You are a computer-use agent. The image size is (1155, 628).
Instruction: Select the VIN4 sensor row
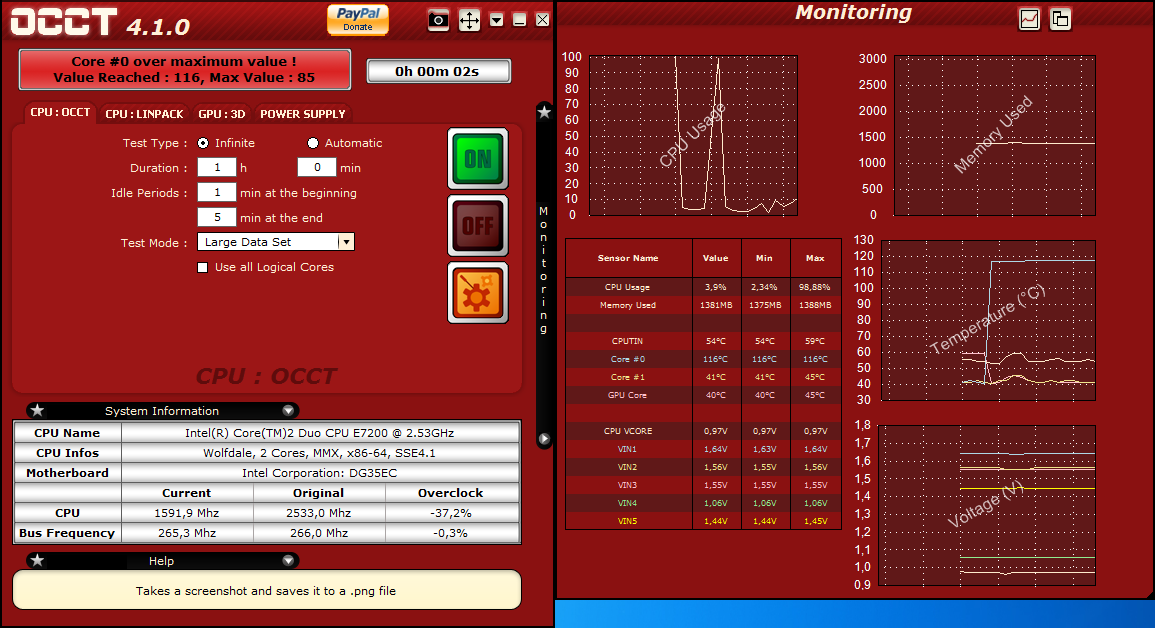point(703,503)
